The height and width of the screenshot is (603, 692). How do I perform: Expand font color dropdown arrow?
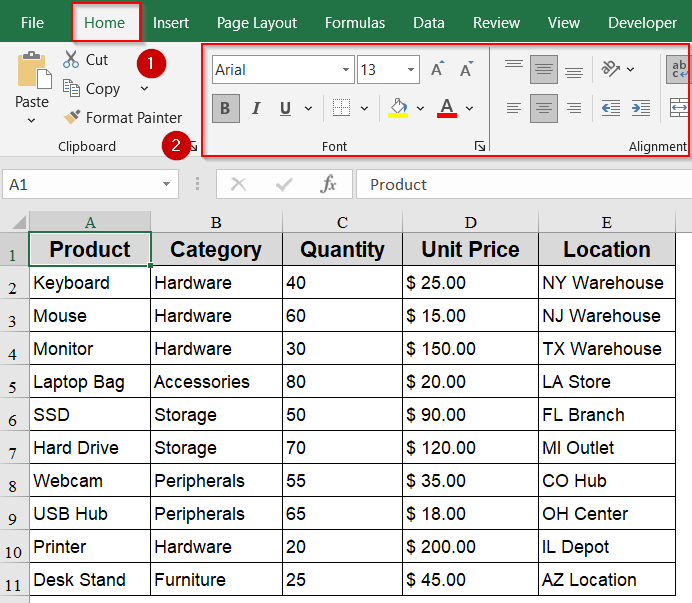point(470,108)
